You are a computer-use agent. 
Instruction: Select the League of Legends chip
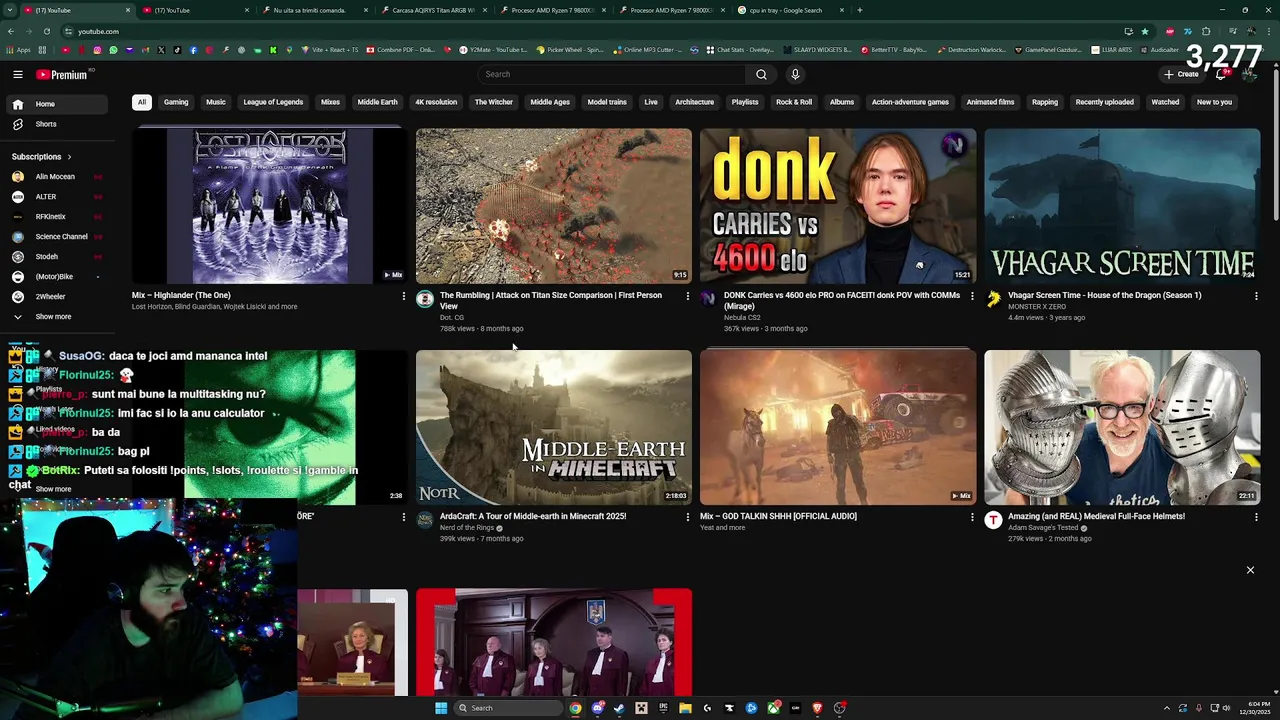pyautogui.click(x=273, y=102)
